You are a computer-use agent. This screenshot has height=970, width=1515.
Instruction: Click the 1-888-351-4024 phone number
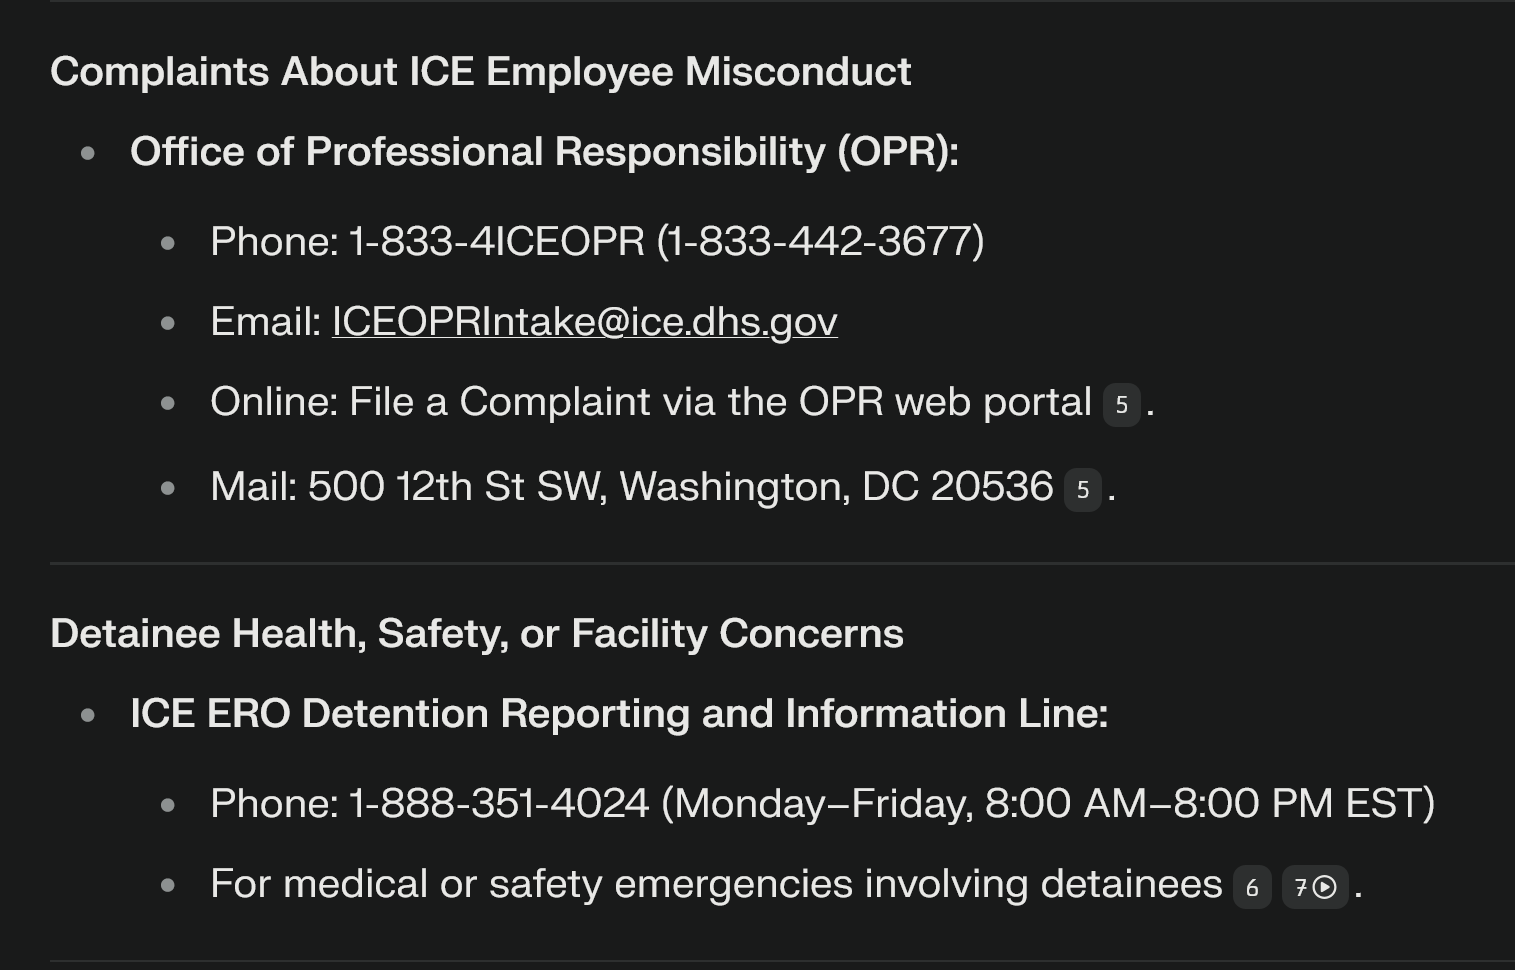(x=499, y=804)
